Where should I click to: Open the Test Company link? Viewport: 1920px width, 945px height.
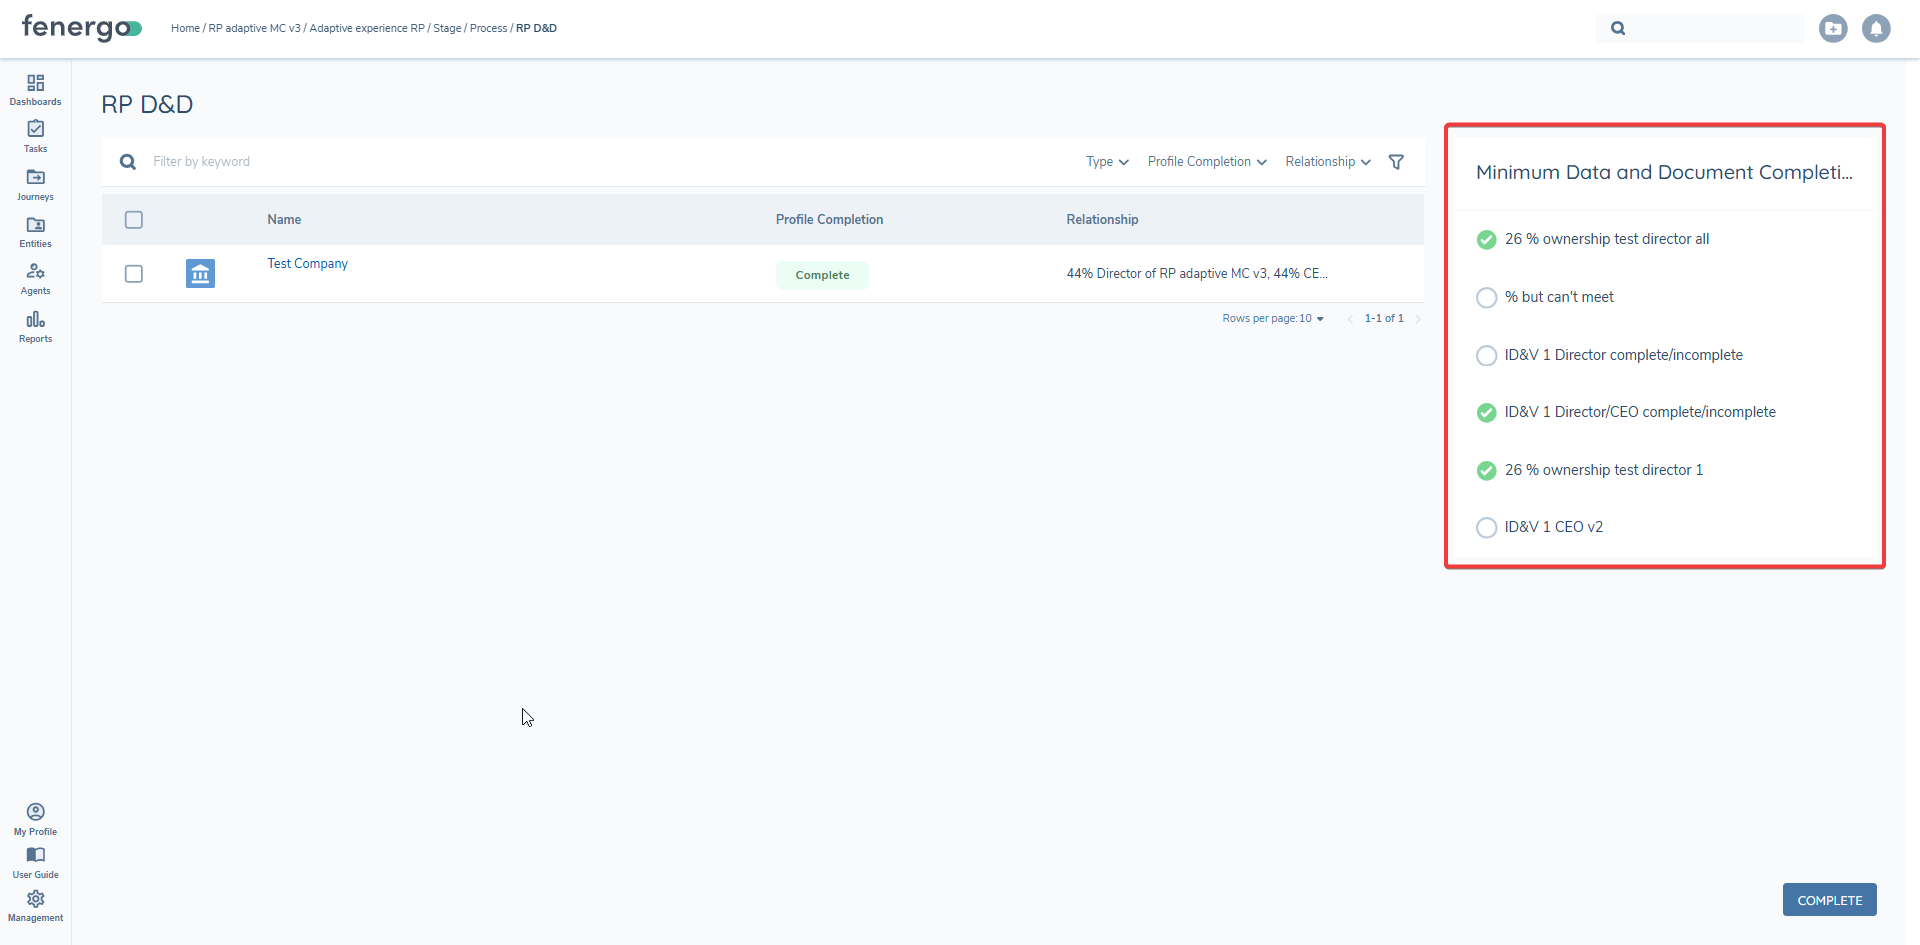[307, 264]
